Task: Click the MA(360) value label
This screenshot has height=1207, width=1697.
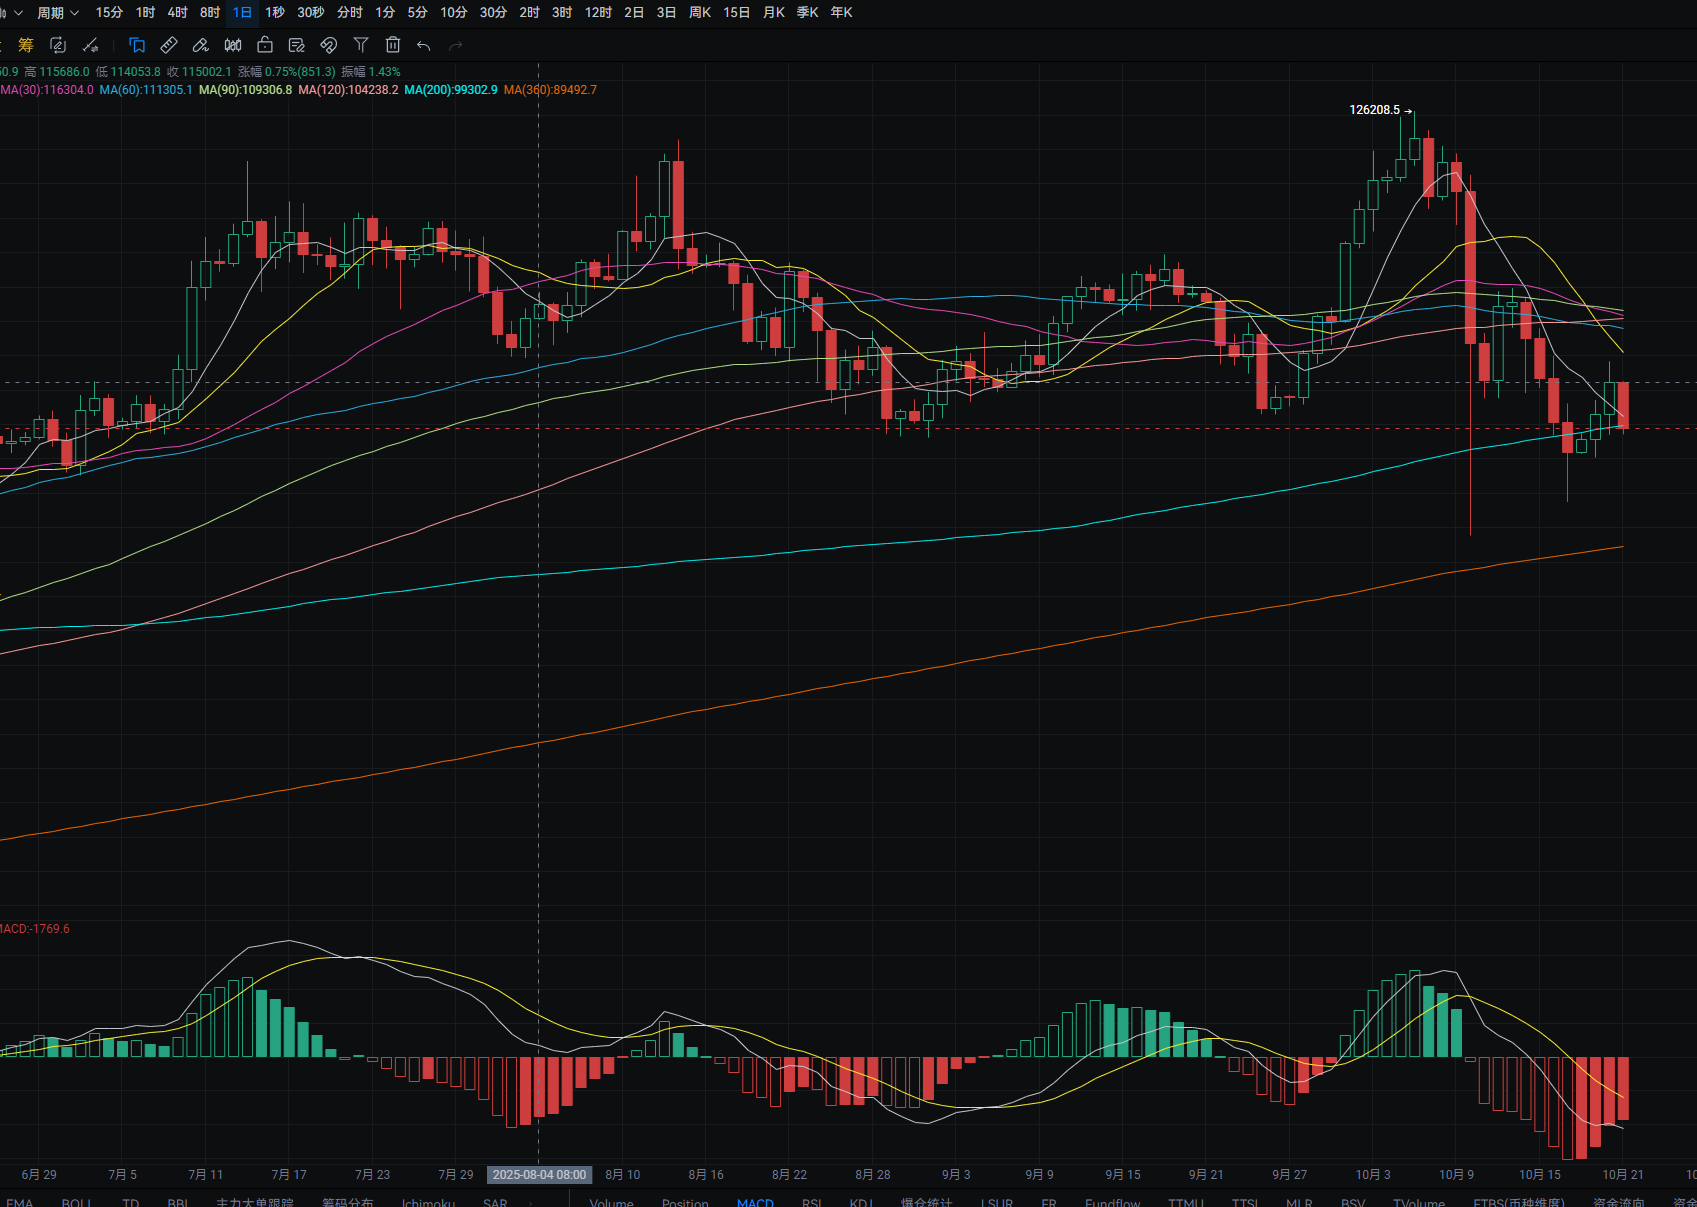Action: 550,90
